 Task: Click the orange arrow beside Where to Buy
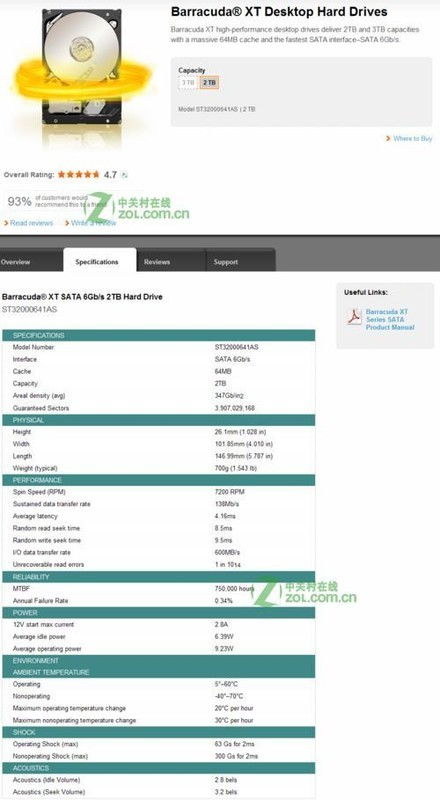[x=388, y=138]
